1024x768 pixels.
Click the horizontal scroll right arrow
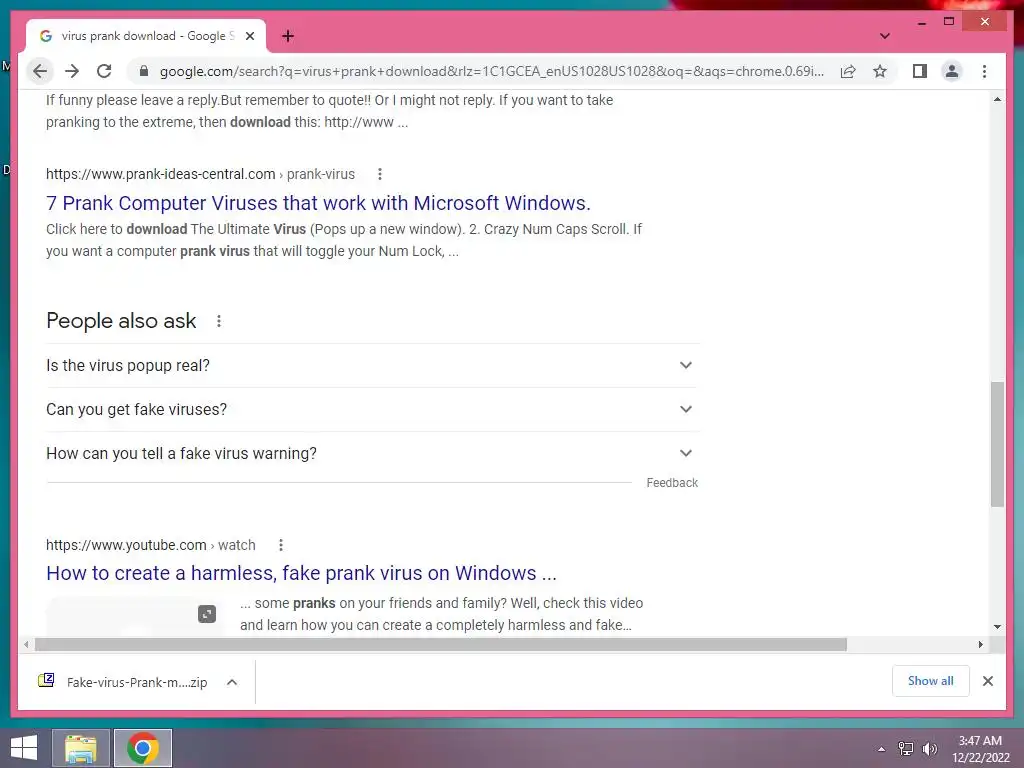[x=981, y=645]
